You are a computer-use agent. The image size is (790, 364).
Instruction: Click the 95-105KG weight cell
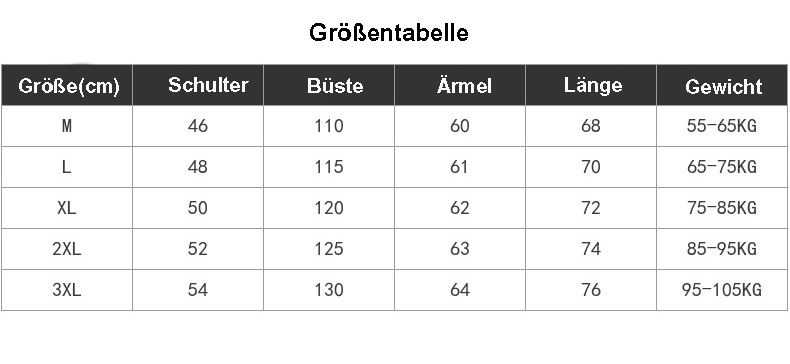click(721, 290)
